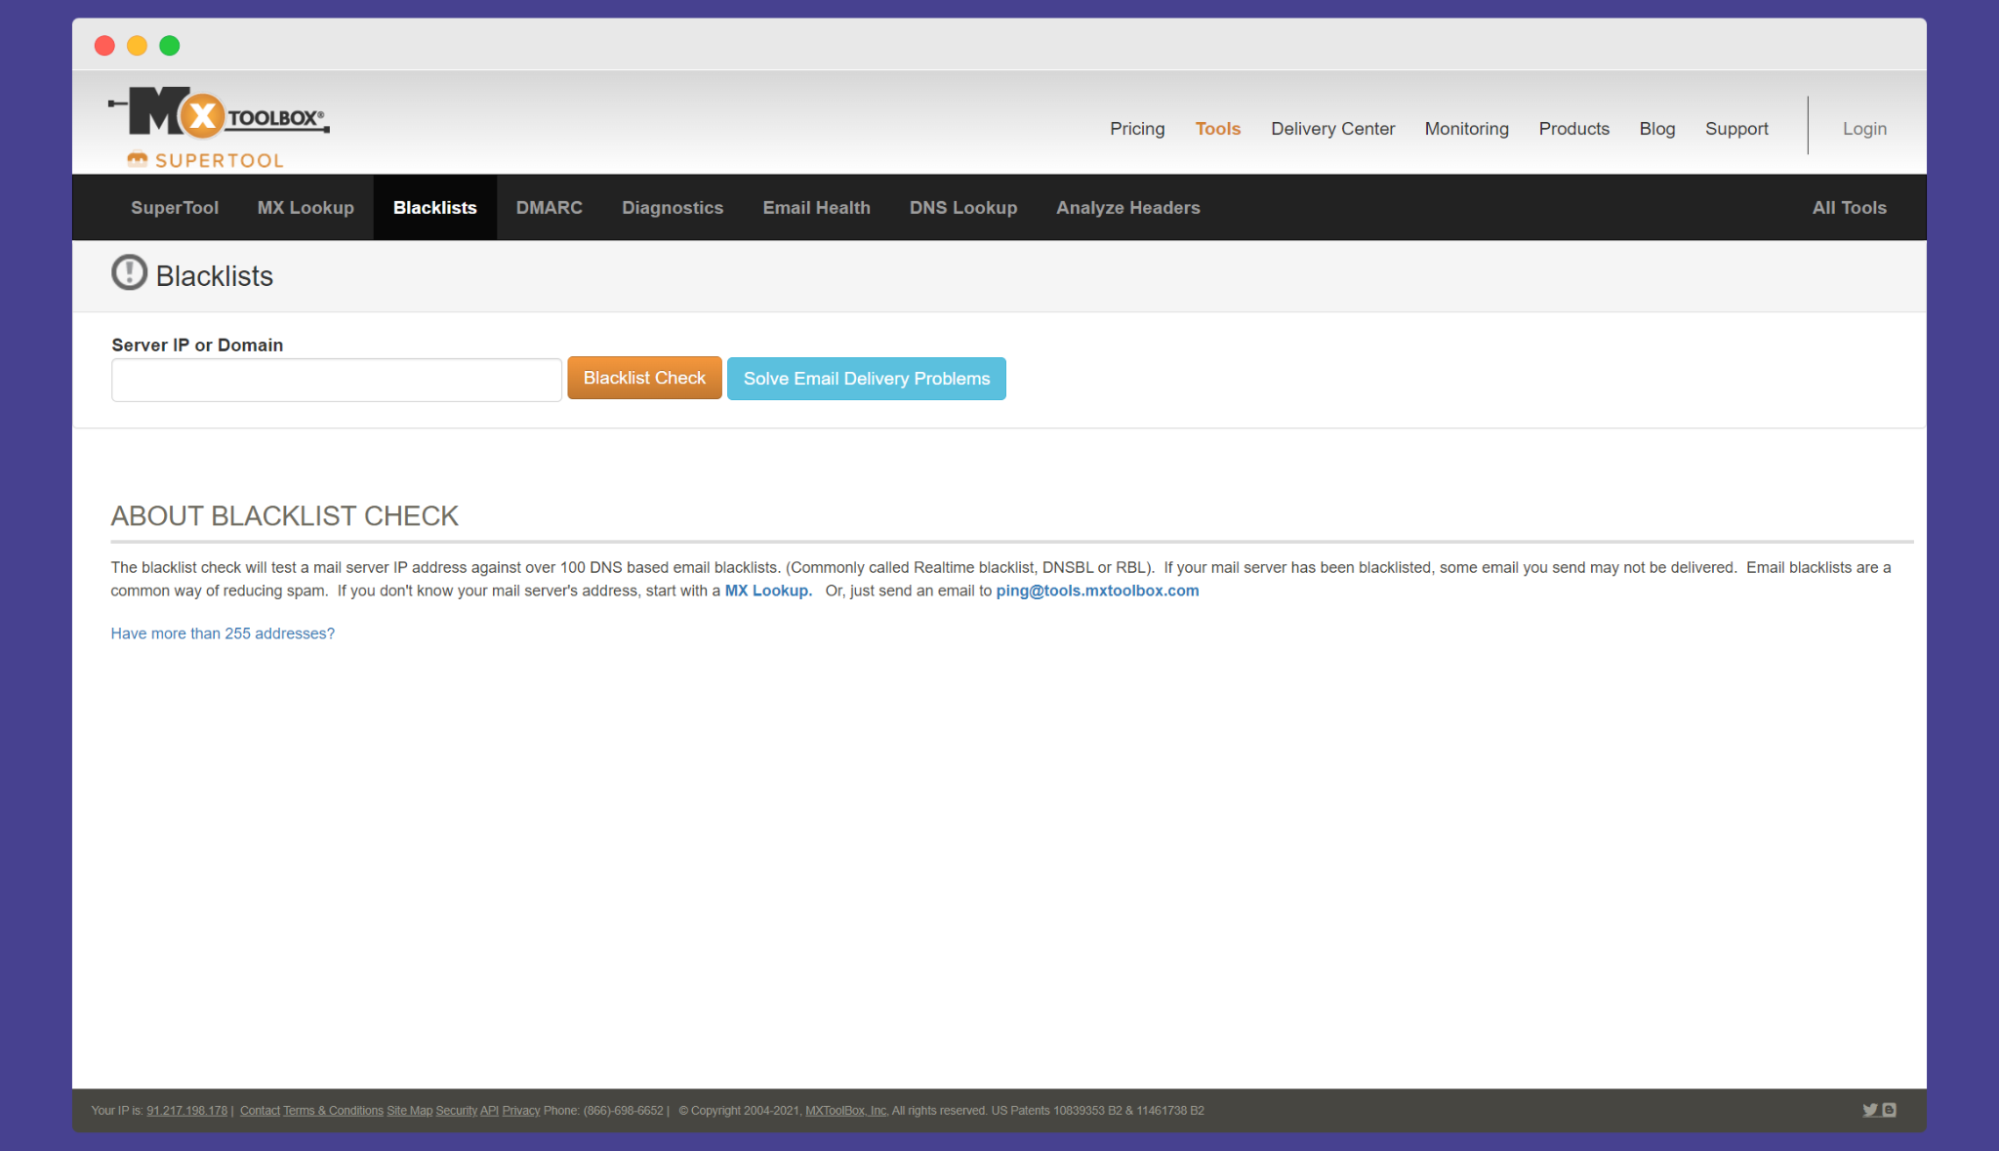This screenshot has height=1151, width=1999.
Task: Click the Blacklist Check button
Action: 644,379
